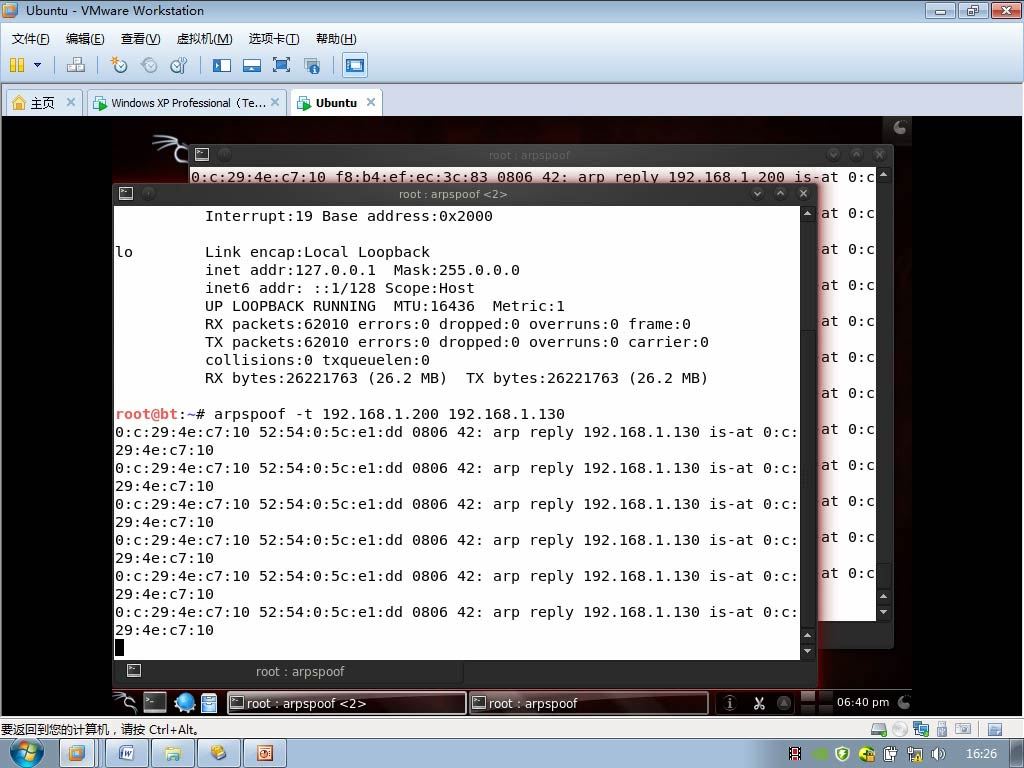Open the power options dropdown arrow next to pause
This screenshot has width=1024, height=768.
coord(37,65)
